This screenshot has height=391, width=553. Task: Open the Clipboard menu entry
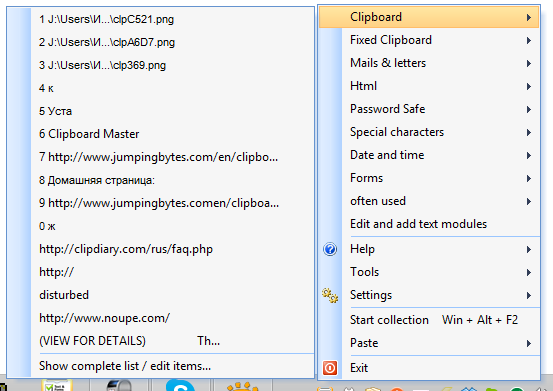click(x=429, y=17)
